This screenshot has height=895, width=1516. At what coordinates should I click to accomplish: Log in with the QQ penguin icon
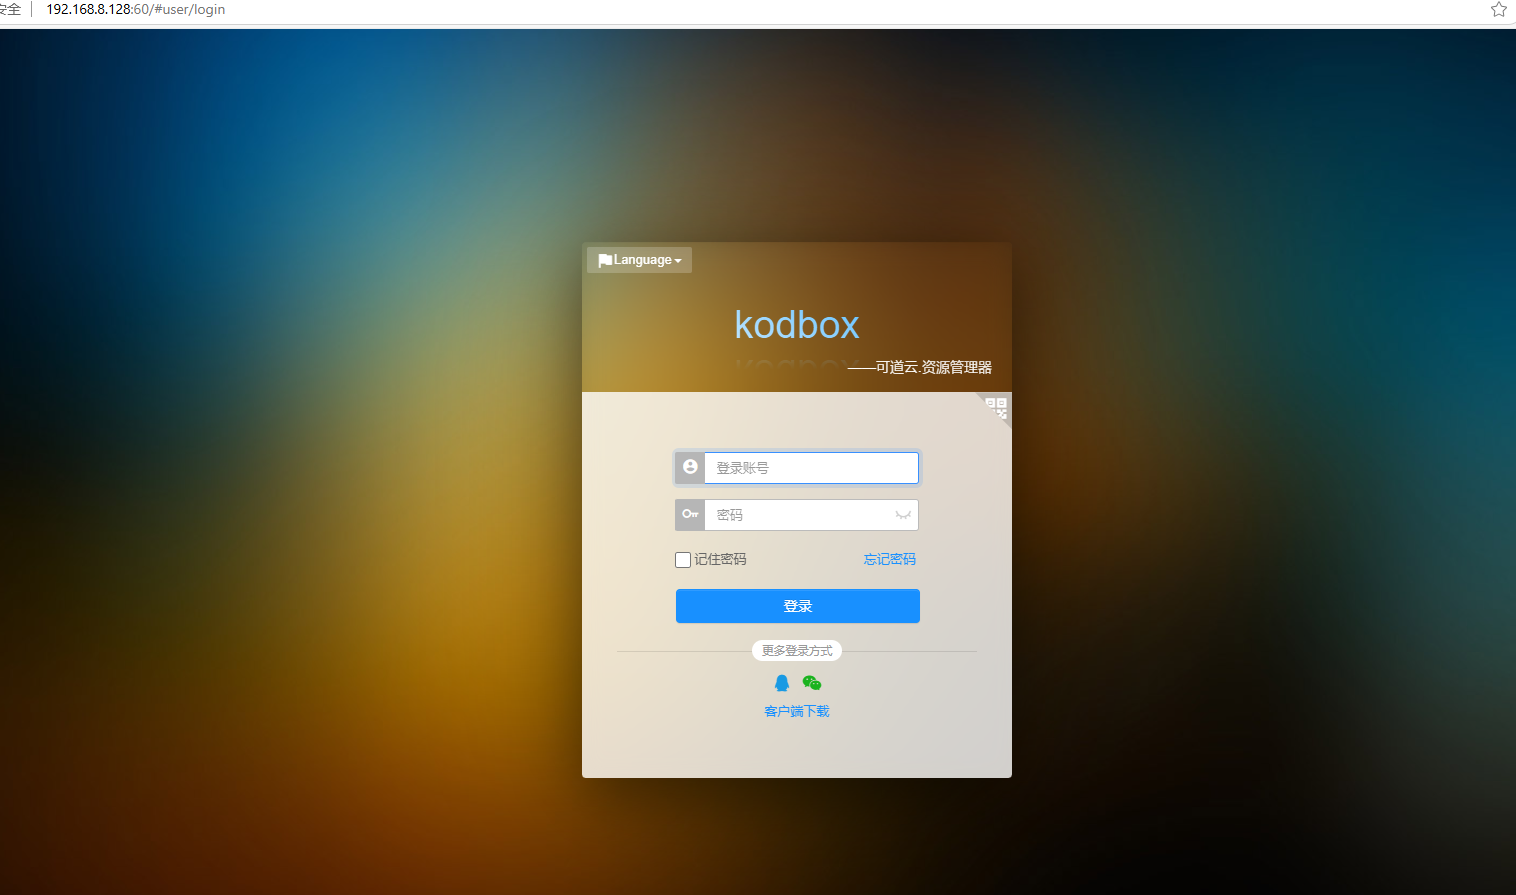pyautogui.click(x=782, y=683)
